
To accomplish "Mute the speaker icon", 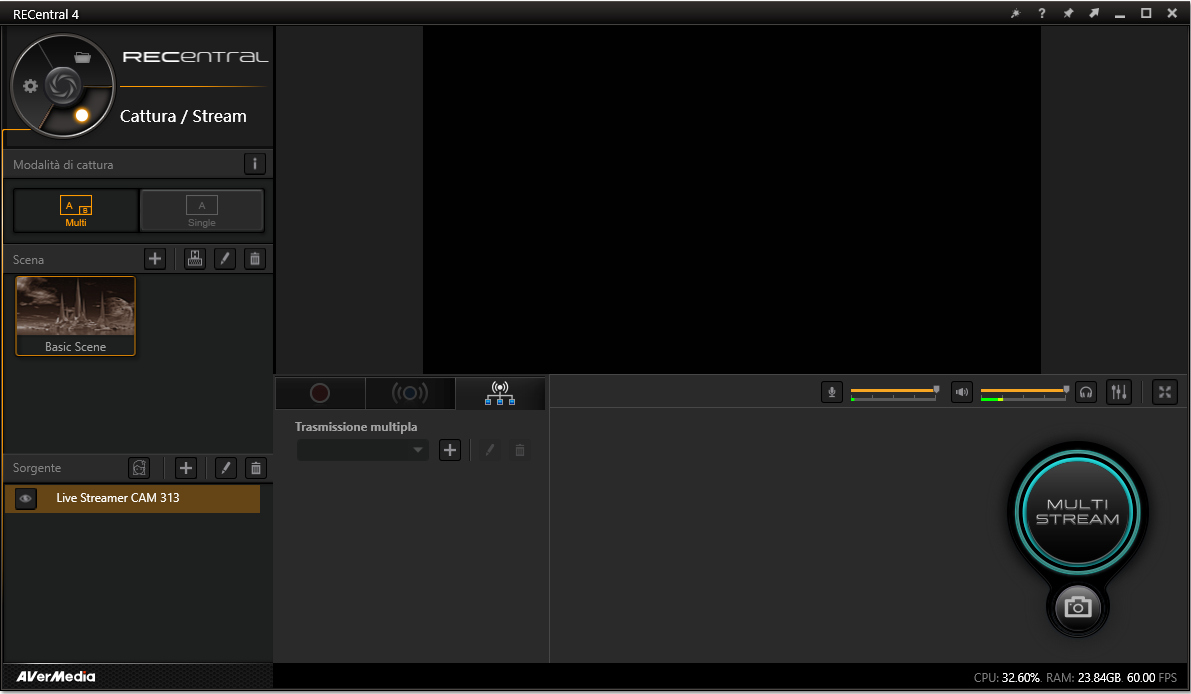I will pos(962,392).
